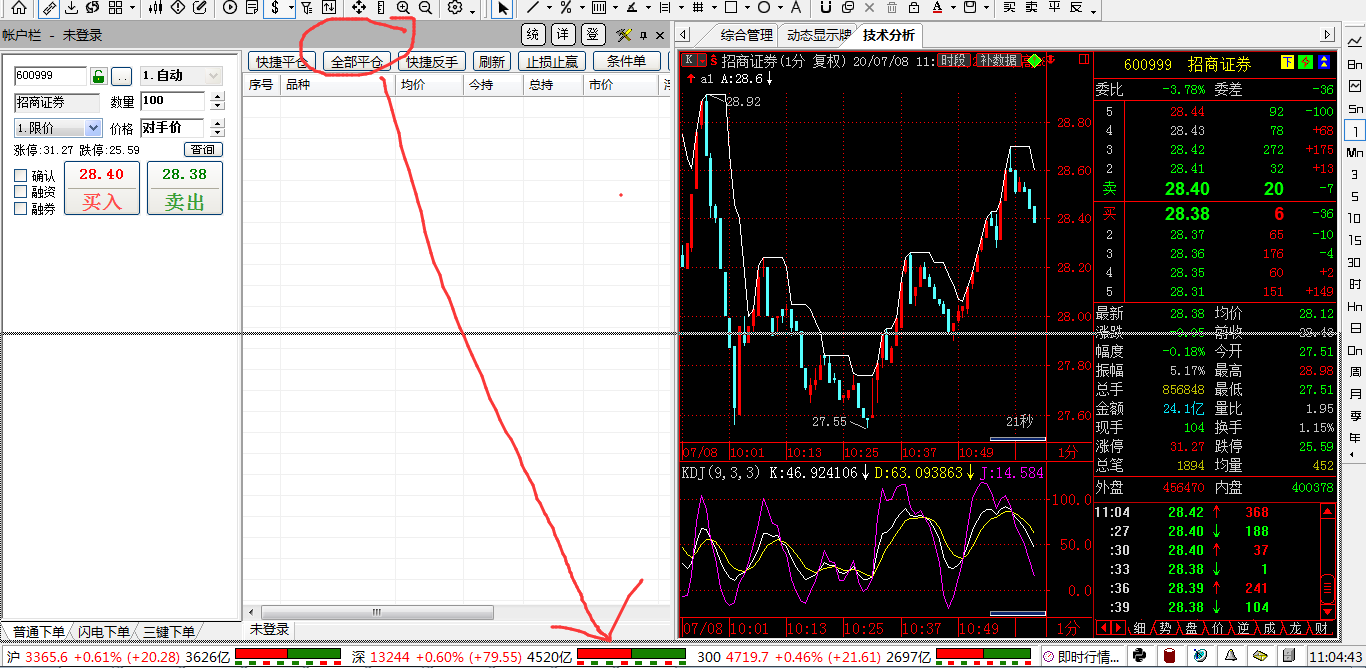This screenshot has width=1366, height=668.
Task: Select the line drawing tool
Action: coord(534,8)
